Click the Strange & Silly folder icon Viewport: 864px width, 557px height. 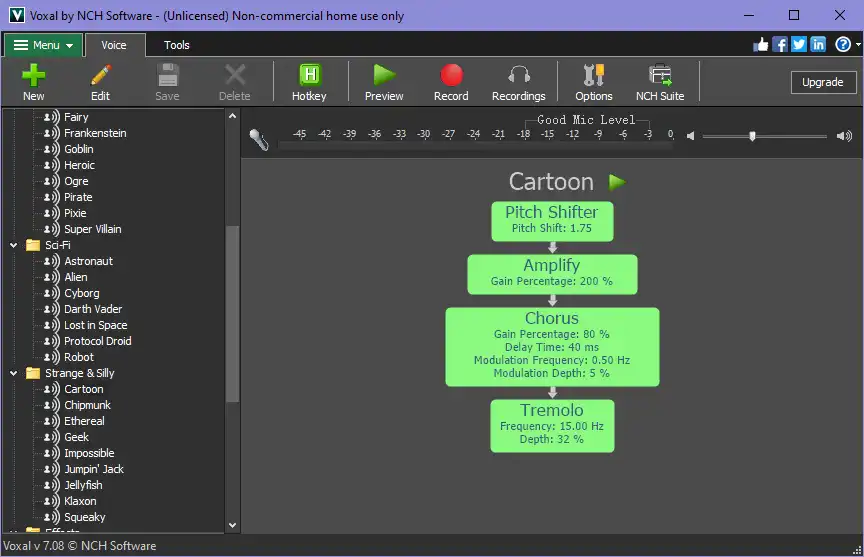pyautogui.click(x=33, y=373)
